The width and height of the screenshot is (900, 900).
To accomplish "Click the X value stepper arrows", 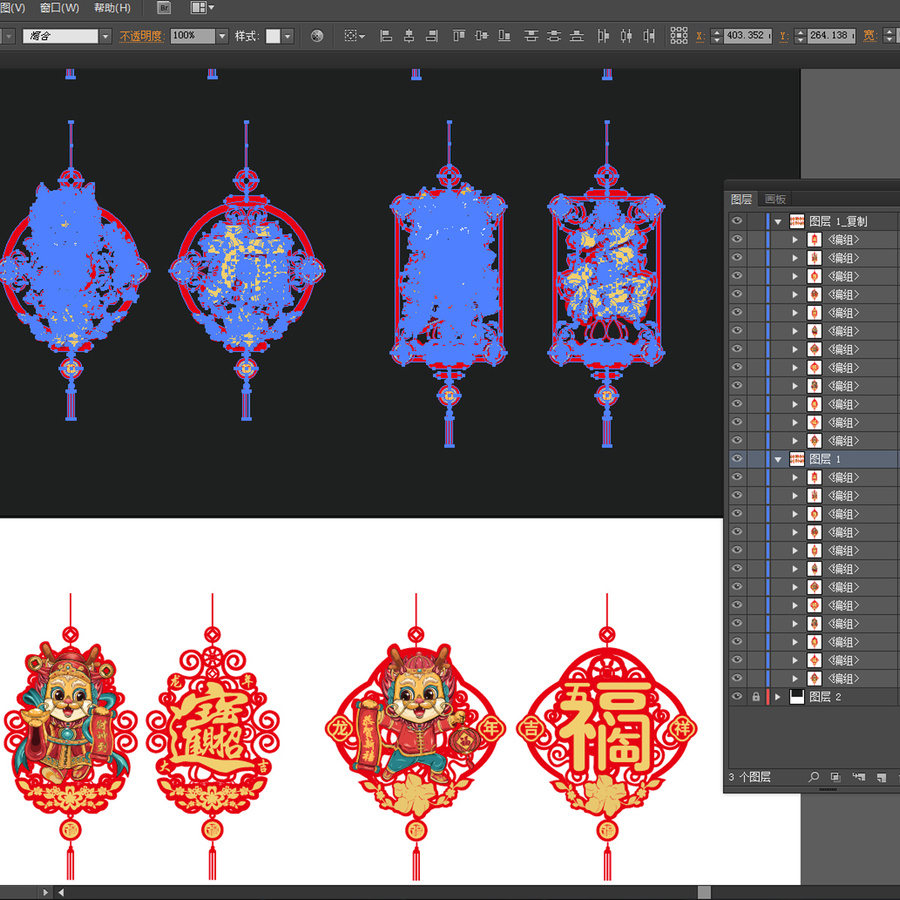I will (716, 36).
